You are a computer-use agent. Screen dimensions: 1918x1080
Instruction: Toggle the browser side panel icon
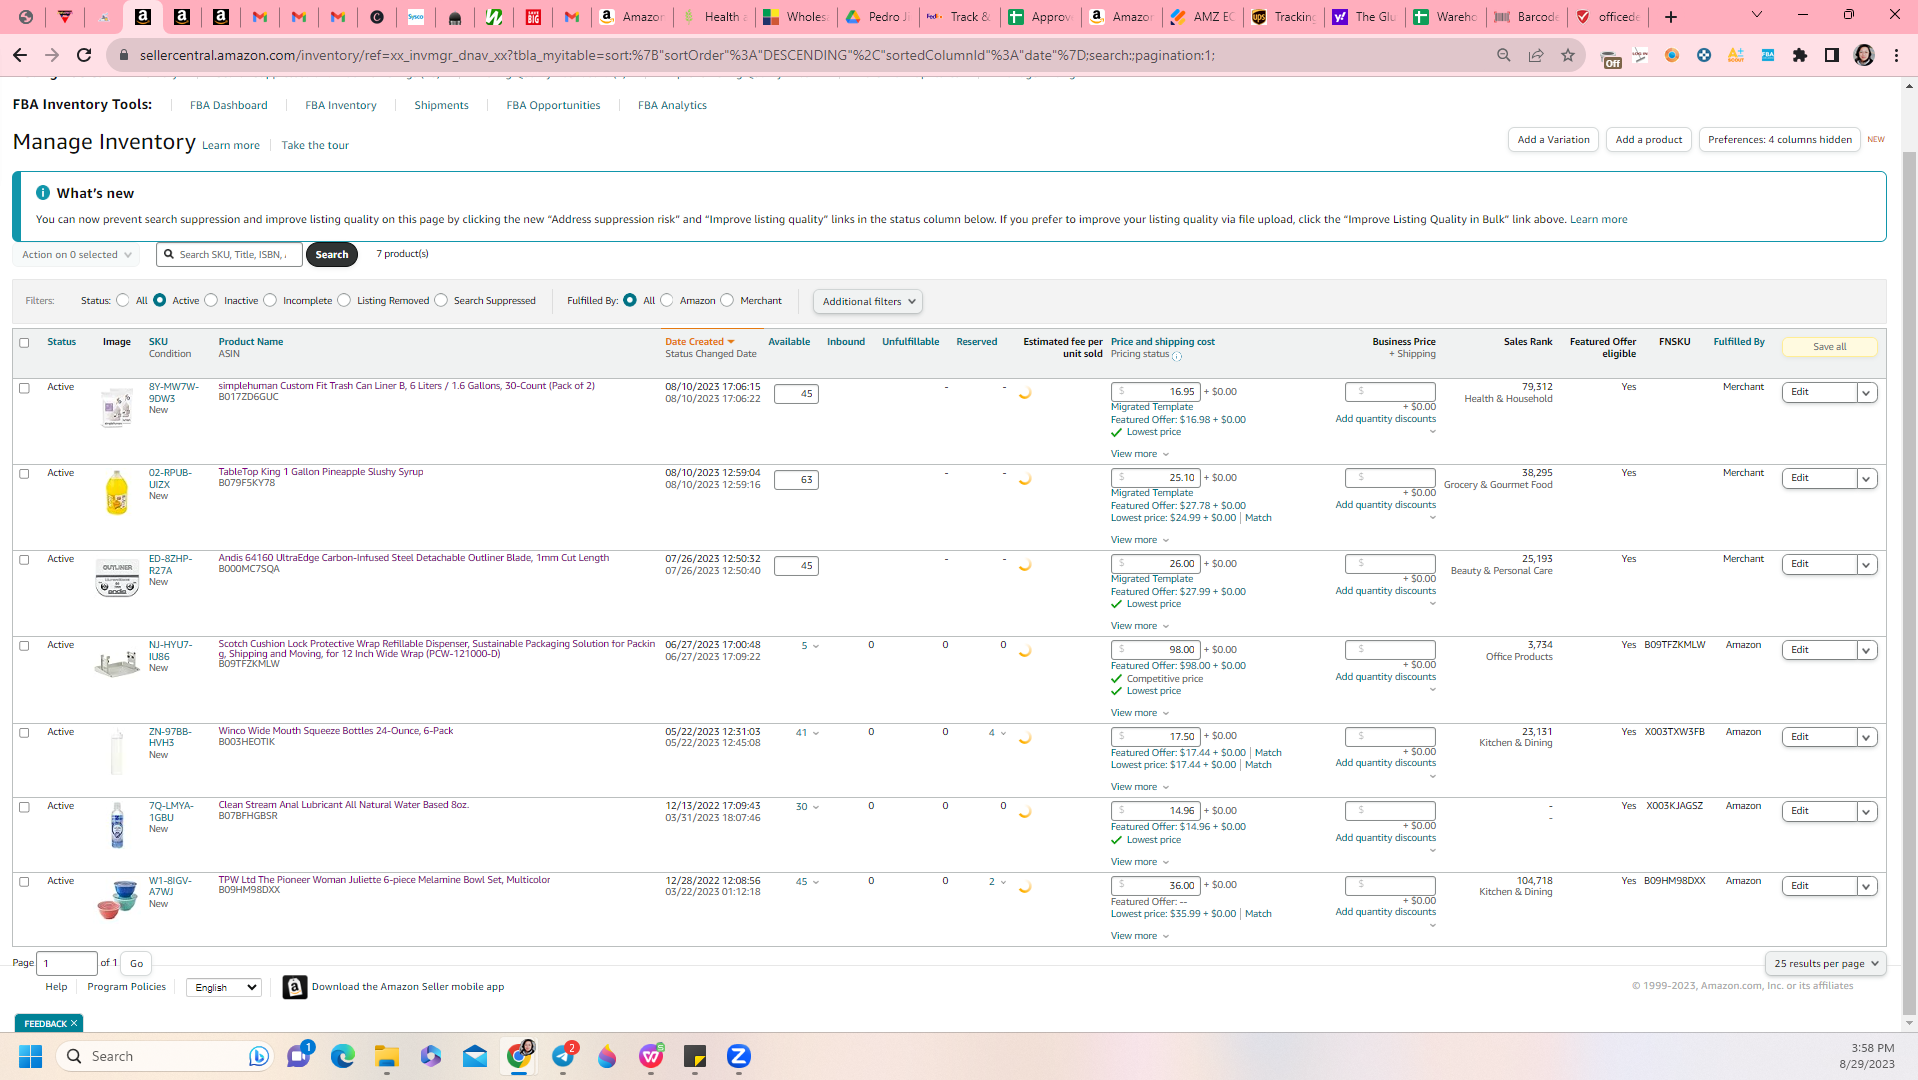[x=1832, y=55]
